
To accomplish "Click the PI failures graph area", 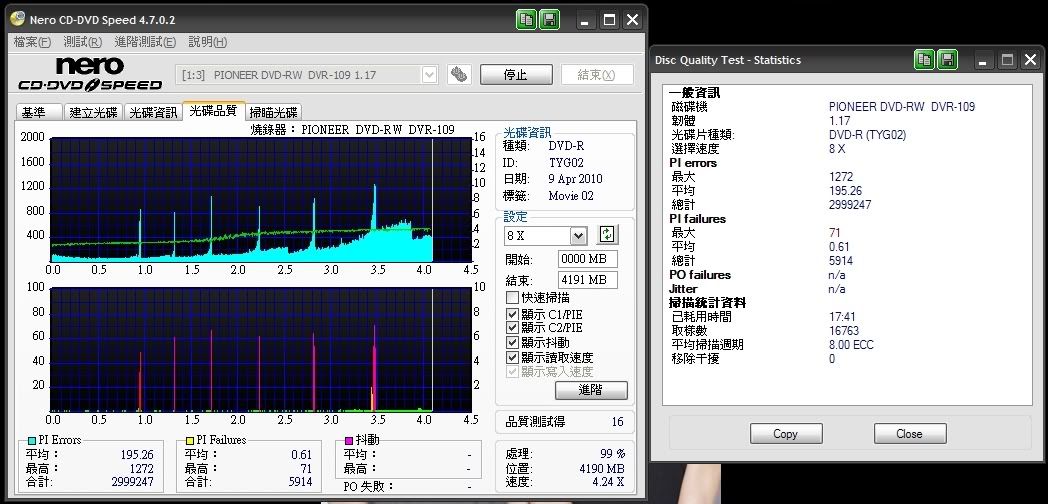I will [x=261, y=350].
